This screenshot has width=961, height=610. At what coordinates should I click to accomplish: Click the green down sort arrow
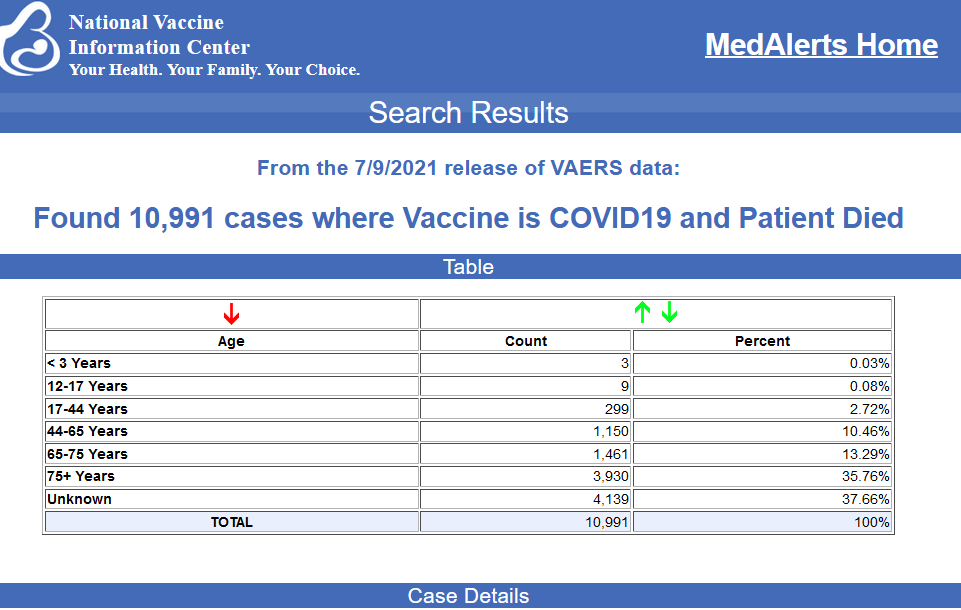pyautogui.click(x=670, y=313)
